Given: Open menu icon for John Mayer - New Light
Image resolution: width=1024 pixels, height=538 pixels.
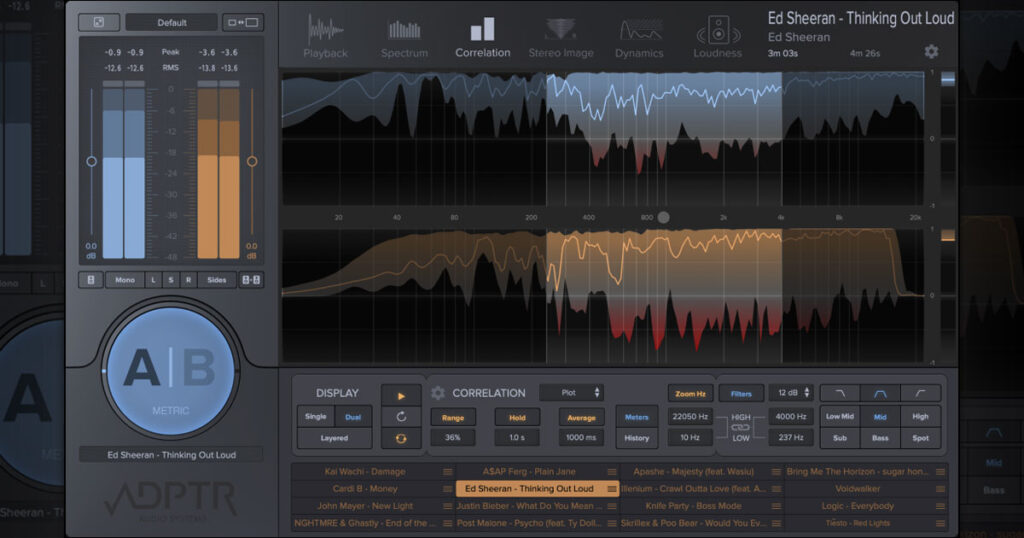Looking at the screenshot, I should click(x=447, y=506).
